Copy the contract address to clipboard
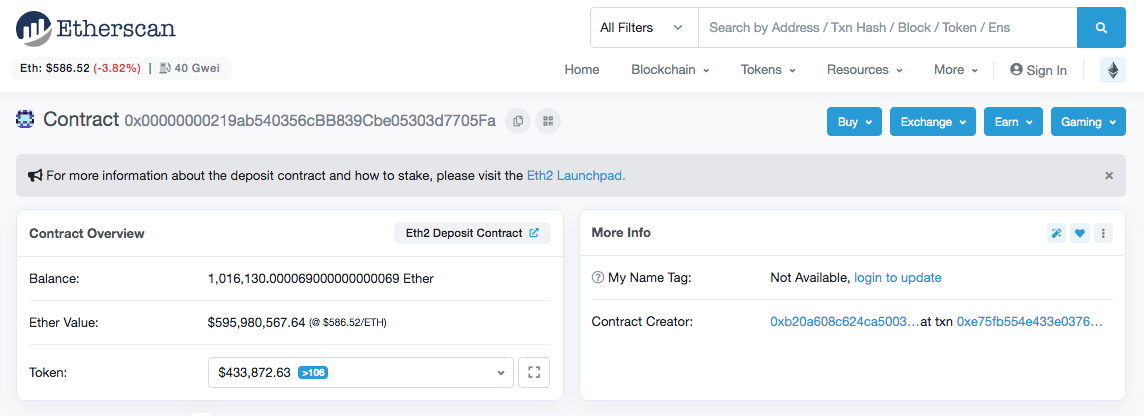 tap(518, 121)
